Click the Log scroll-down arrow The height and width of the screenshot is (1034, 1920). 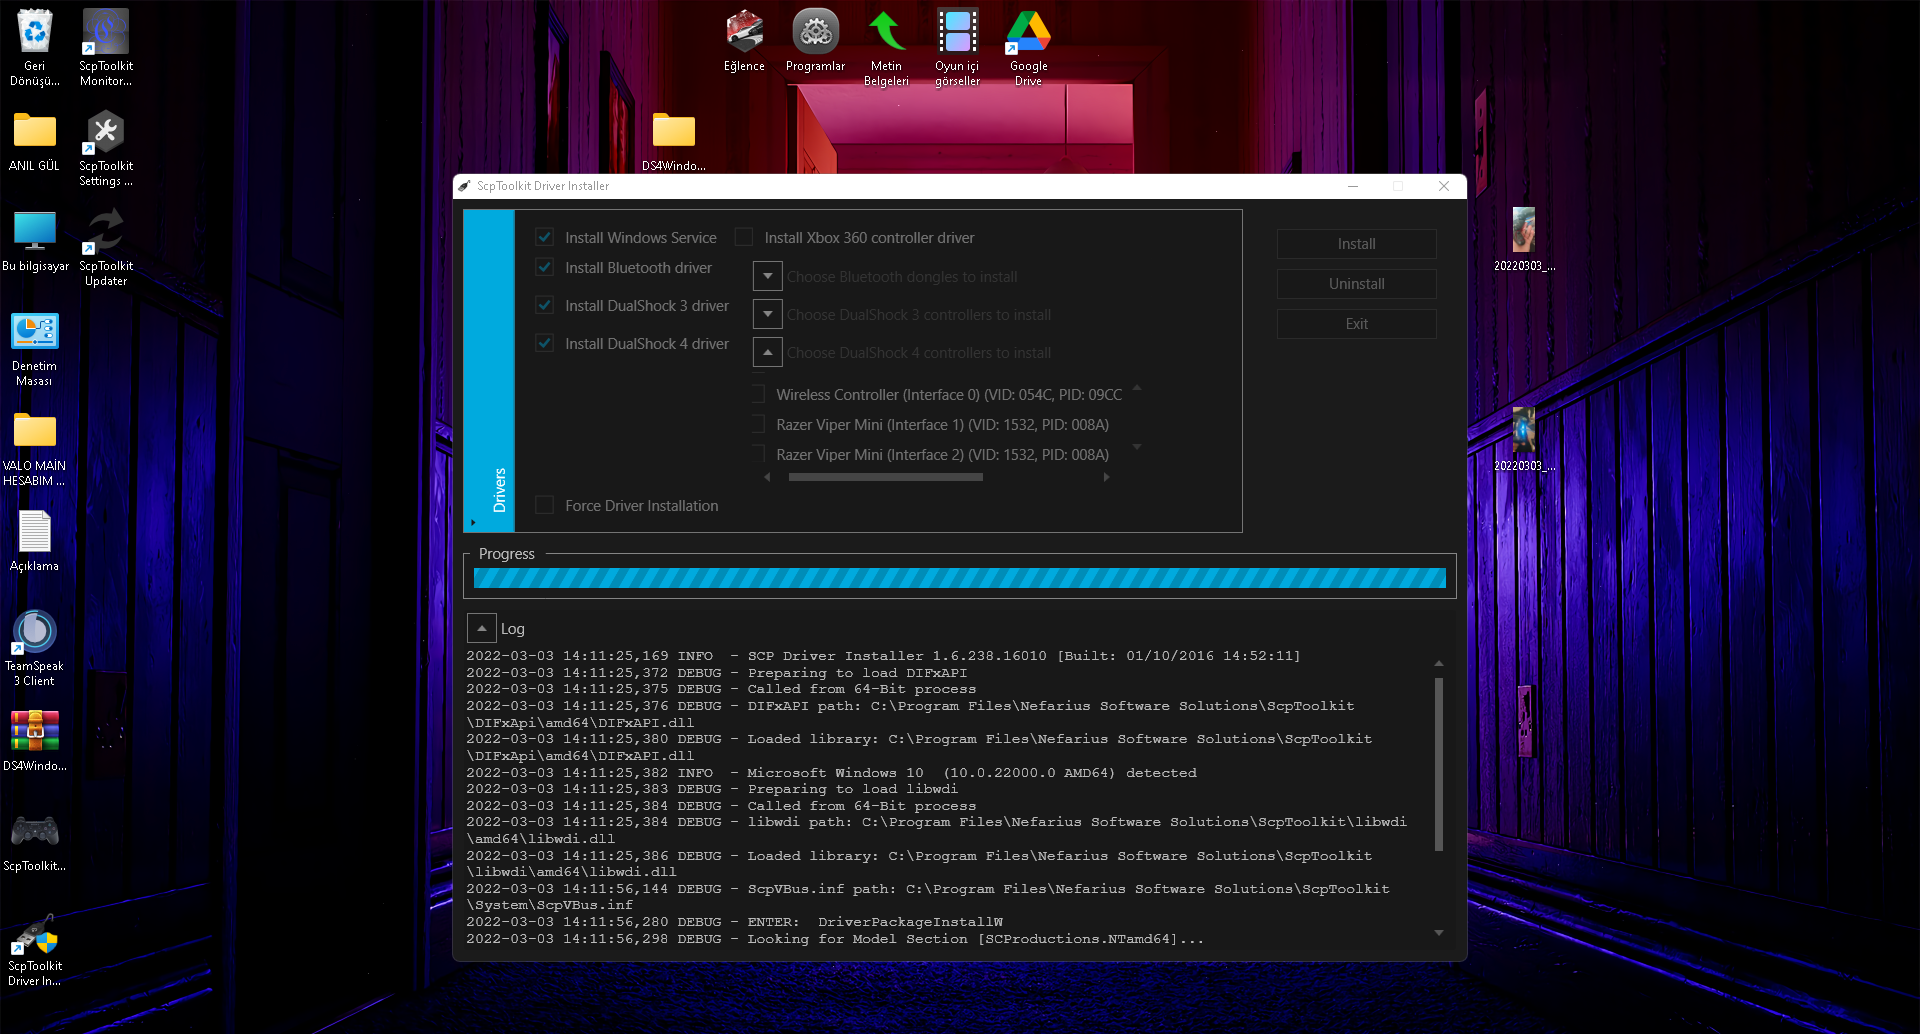(x=1439, y=933)
